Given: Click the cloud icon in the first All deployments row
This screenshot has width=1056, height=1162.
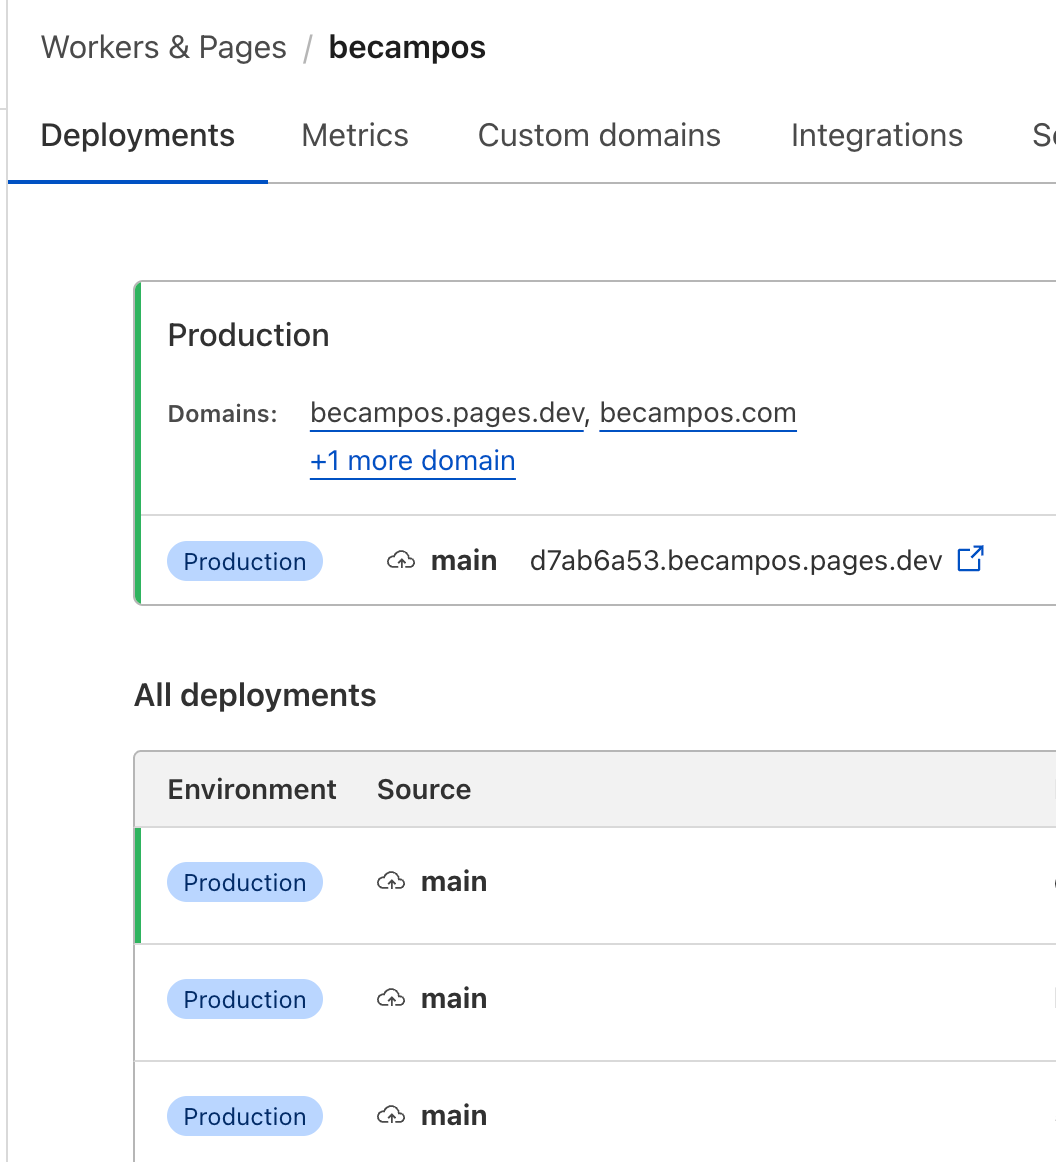Looking at the screenshot, I should point(391,882).
